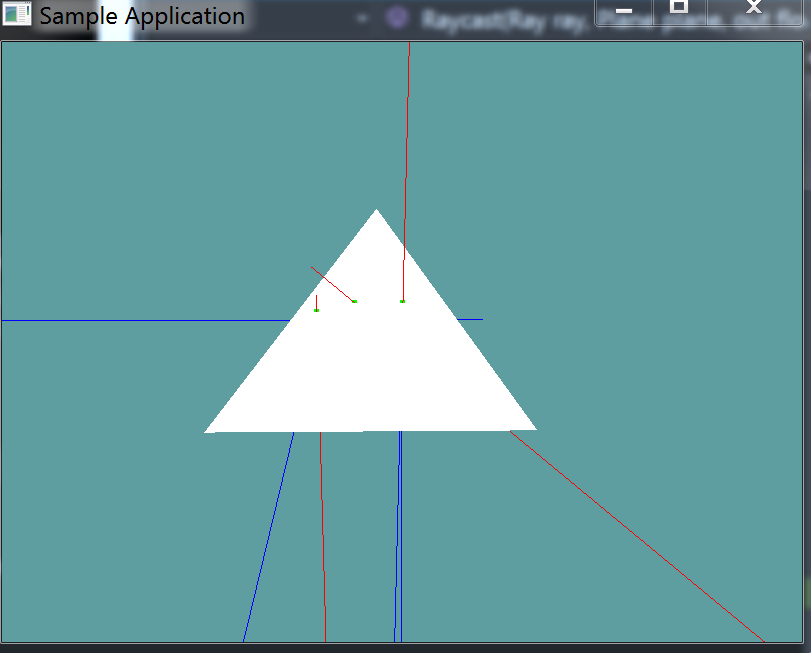
Task: Click the horizontal blue line left of the triangle
Action: tap(140, 320)
